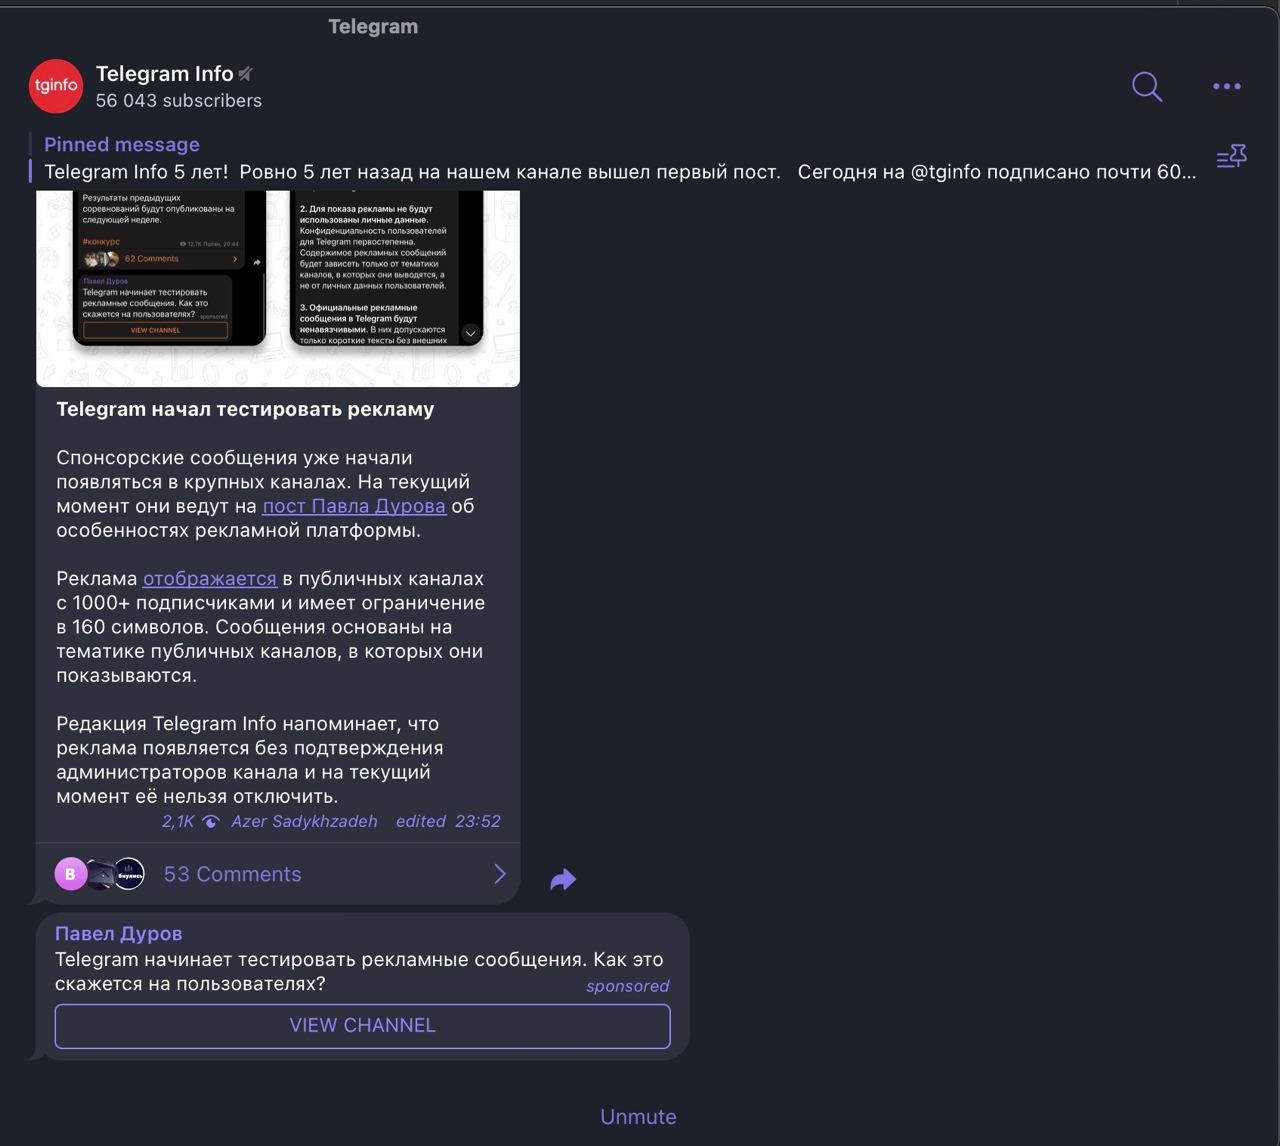This screenshot has height=1146, width=1280.
Task: Open the three-dots more options menu
Action: pos(1227,87)
